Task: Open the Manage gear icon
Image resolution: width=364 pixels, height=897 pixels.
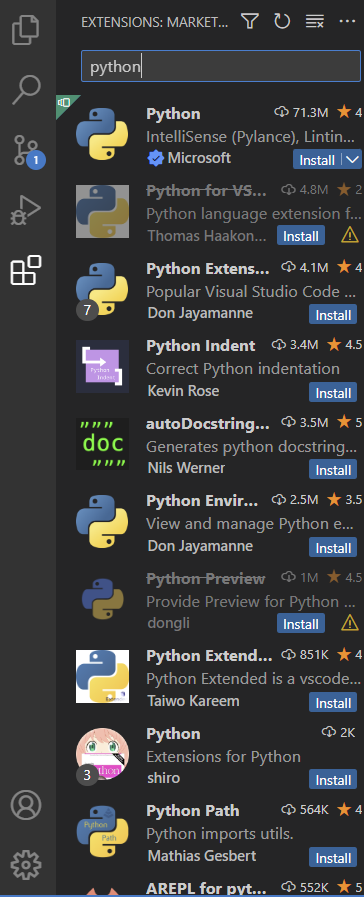Action: point(26,865)
